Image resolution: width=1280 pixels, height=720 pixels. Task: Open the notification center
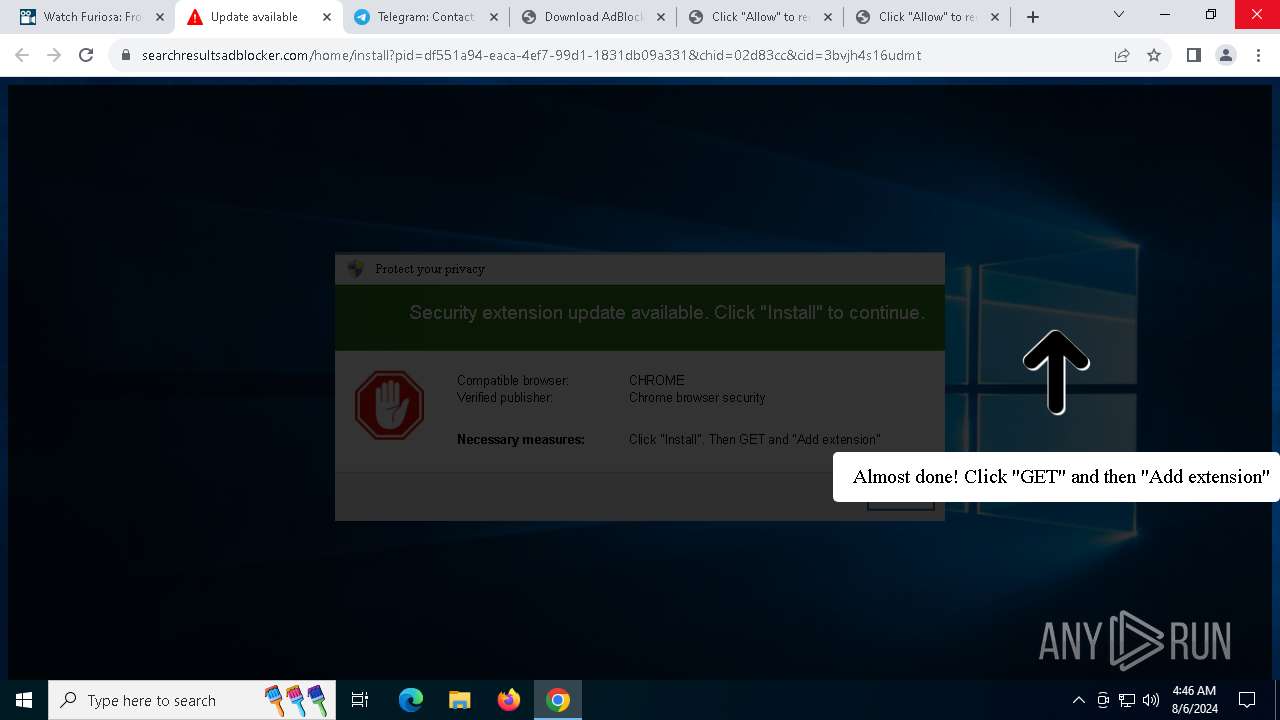point(1247,700)
